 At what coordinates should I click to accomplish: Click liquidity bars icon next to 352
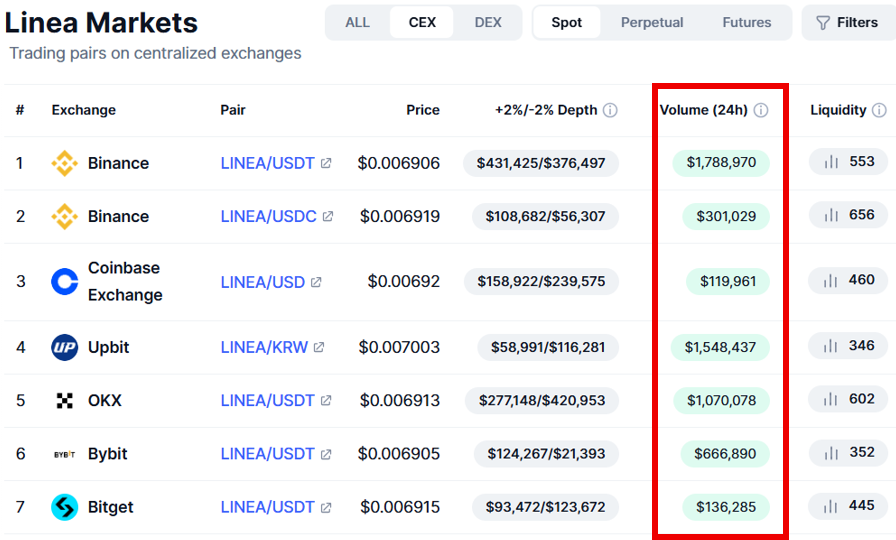(x=831, y=453)
